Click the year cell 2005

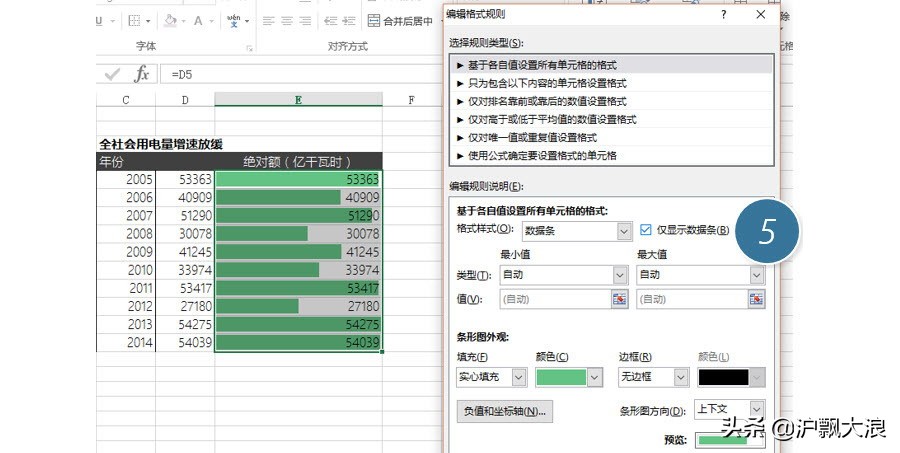pyautogui.click(x=126, y=179)
